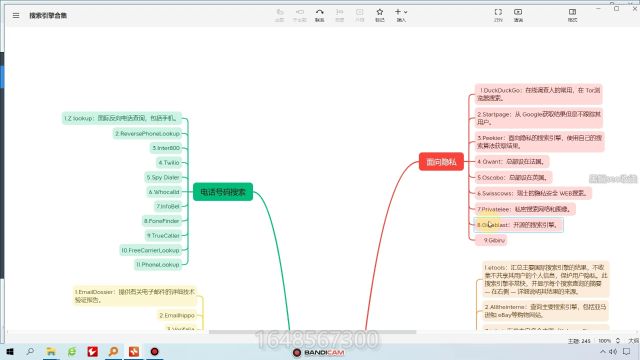Click the Summary toolbar icon
640x360 pixels.
click(340, 15)
